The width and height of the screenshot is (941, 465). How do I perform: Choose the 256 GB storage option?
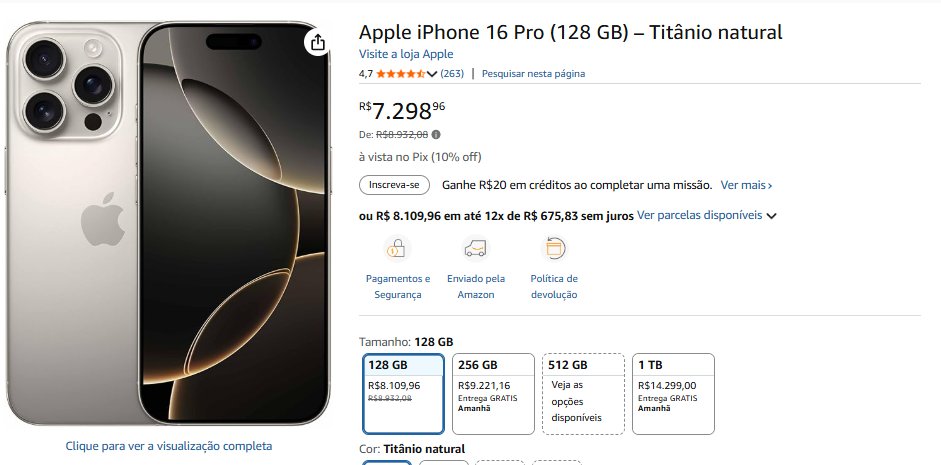[492, 394]
